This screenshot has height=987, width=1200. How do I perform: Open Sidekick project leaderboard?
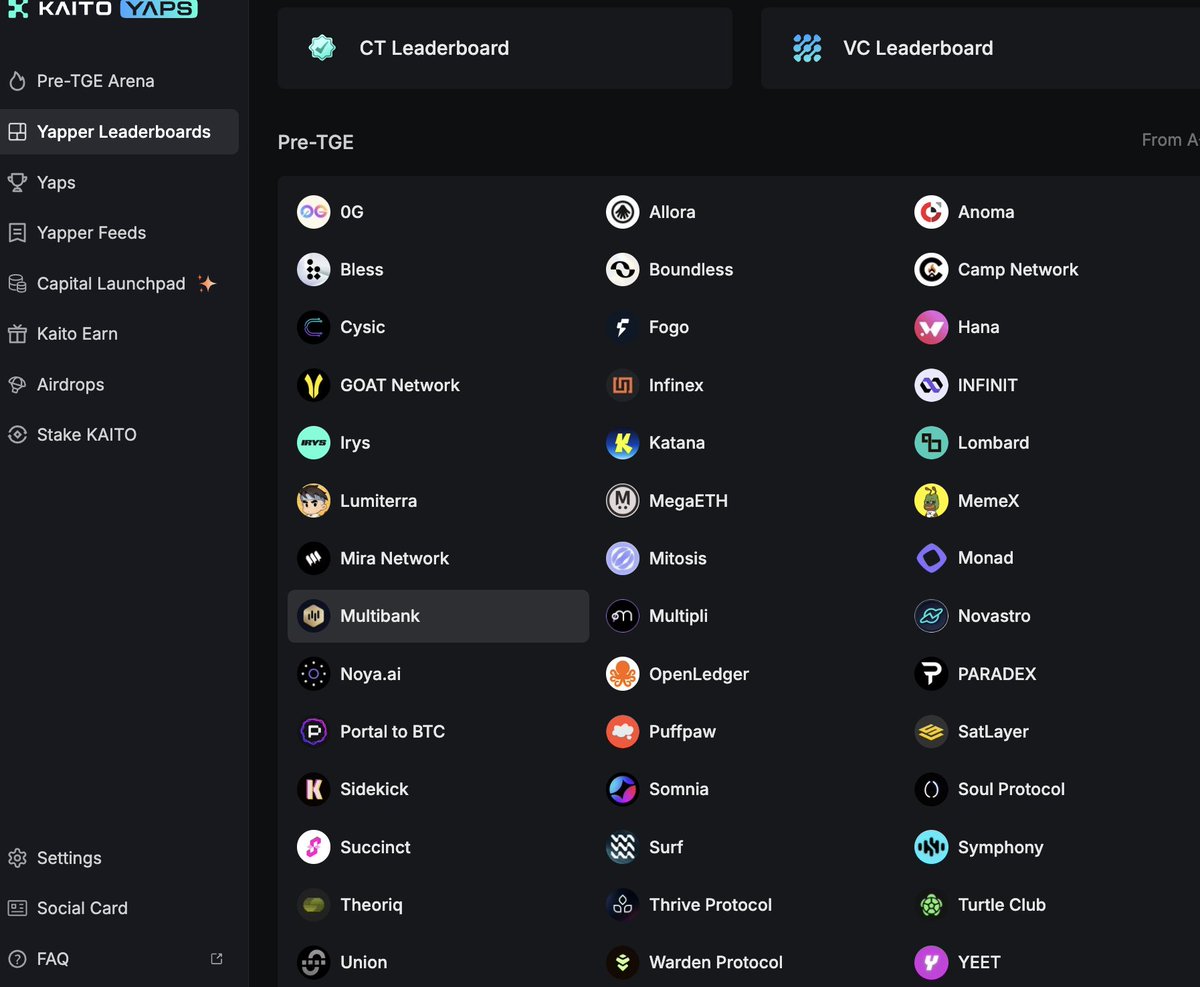click(x=438, y=789)
